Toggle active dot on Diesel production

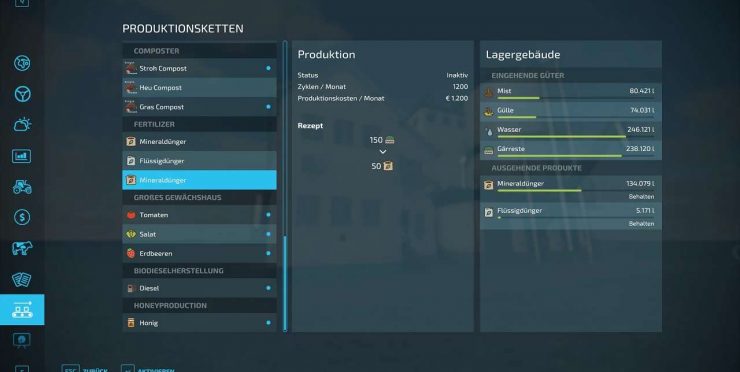pyautogui.click(x=269, y=288)
